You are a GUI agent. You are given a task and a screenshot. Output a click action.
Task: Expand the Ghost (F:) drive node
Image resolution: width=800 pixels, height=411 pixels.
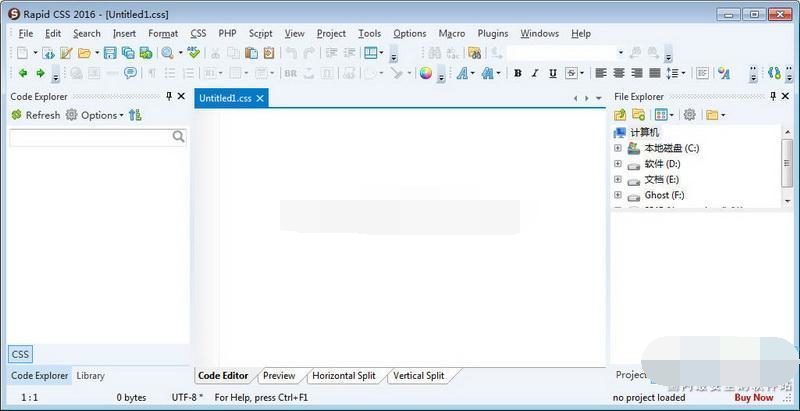coord(618,195)
